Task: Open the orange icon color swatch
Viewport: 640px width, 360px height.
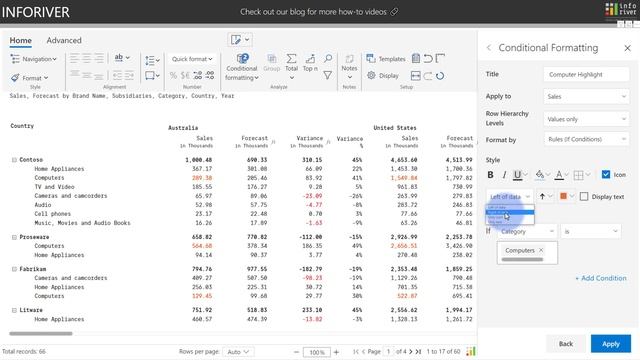Action: (x=567, y=196)
